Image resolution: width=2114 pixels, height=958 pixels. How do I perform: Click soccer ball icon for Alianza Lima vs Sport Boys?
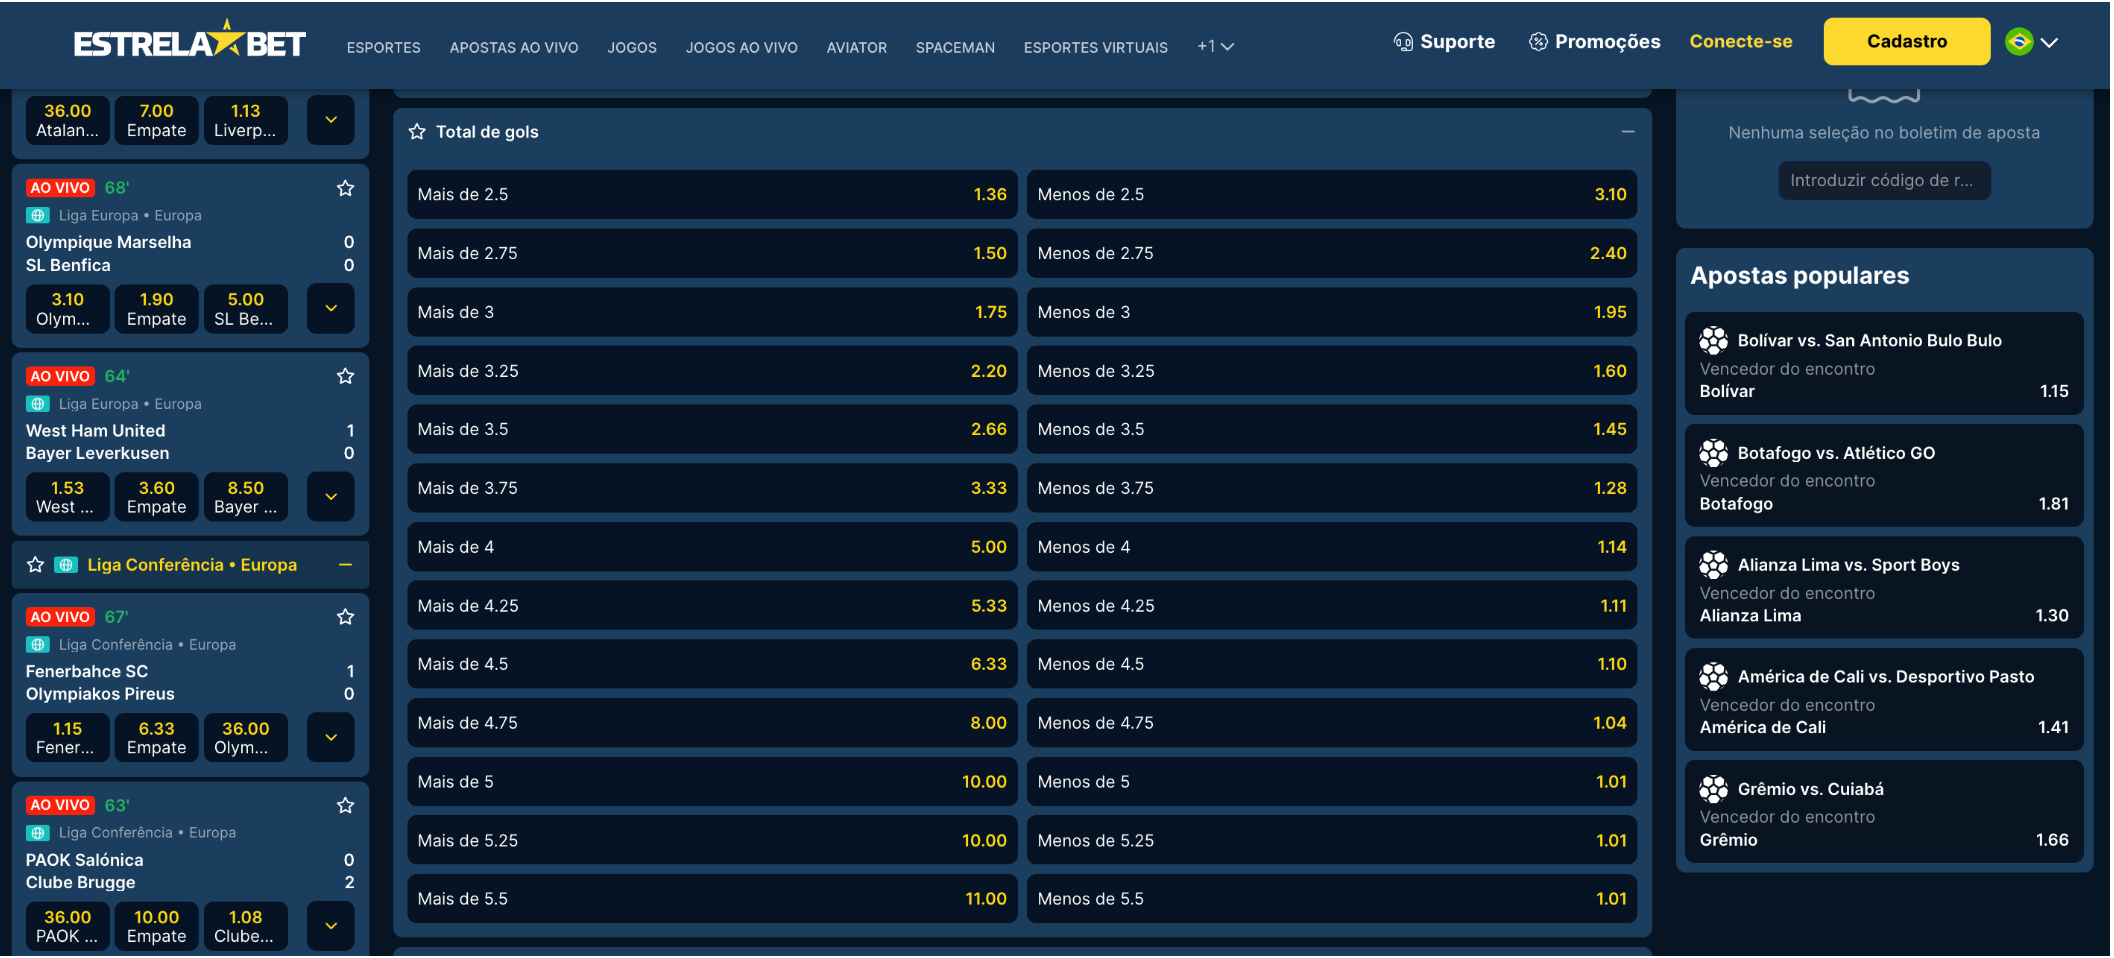[x=1713, y=565]
